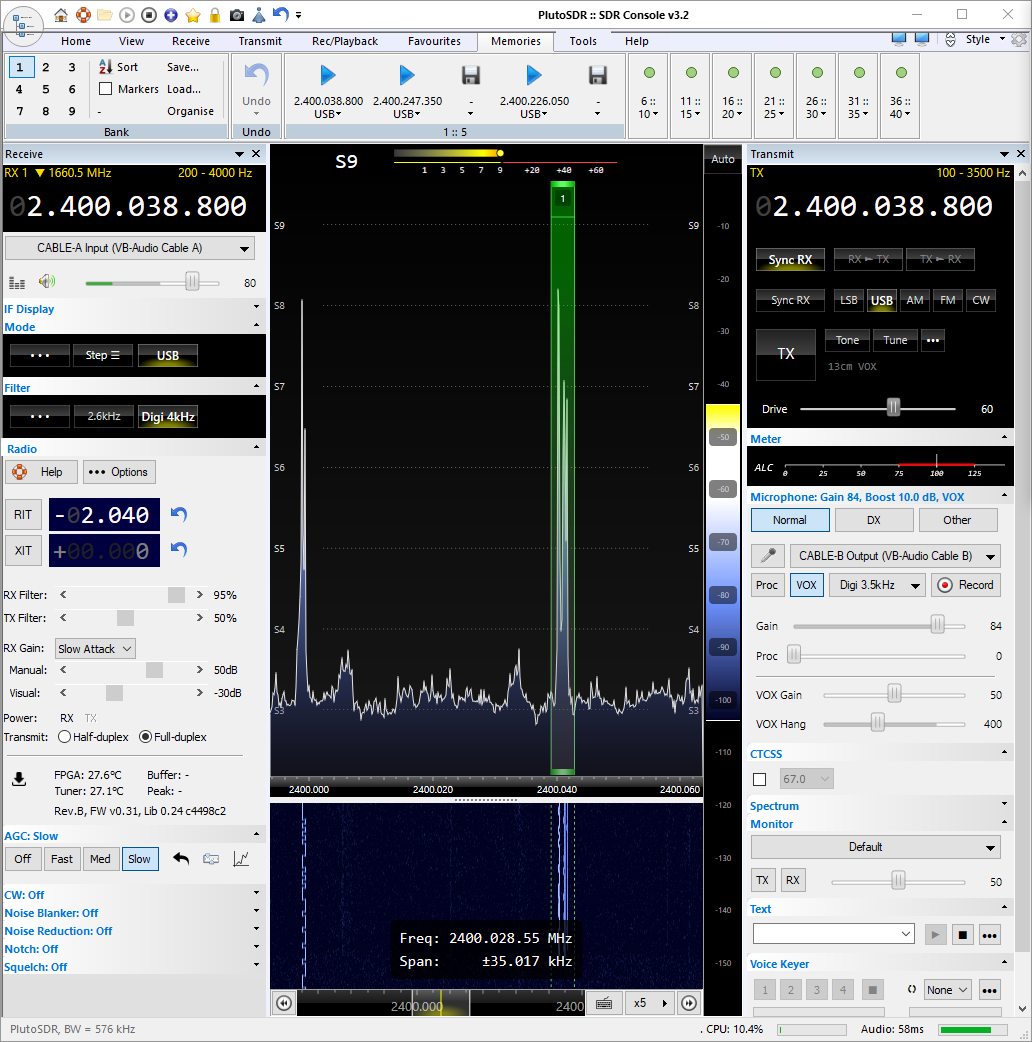Expand the Digi 3.5kHz filter dropdown
1032x1042 pixels.
(x=877, y=585)
